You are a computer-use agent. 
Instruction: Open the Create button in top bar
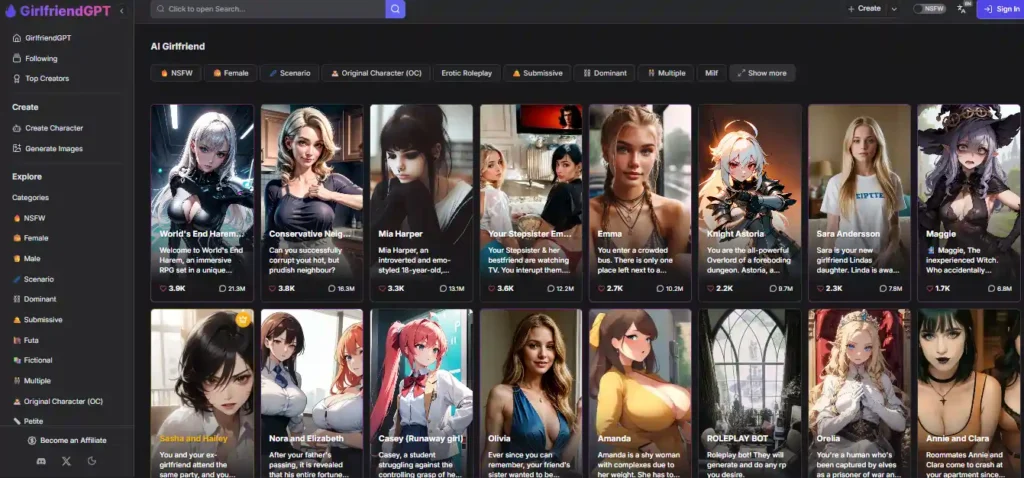tap(864, 8)
